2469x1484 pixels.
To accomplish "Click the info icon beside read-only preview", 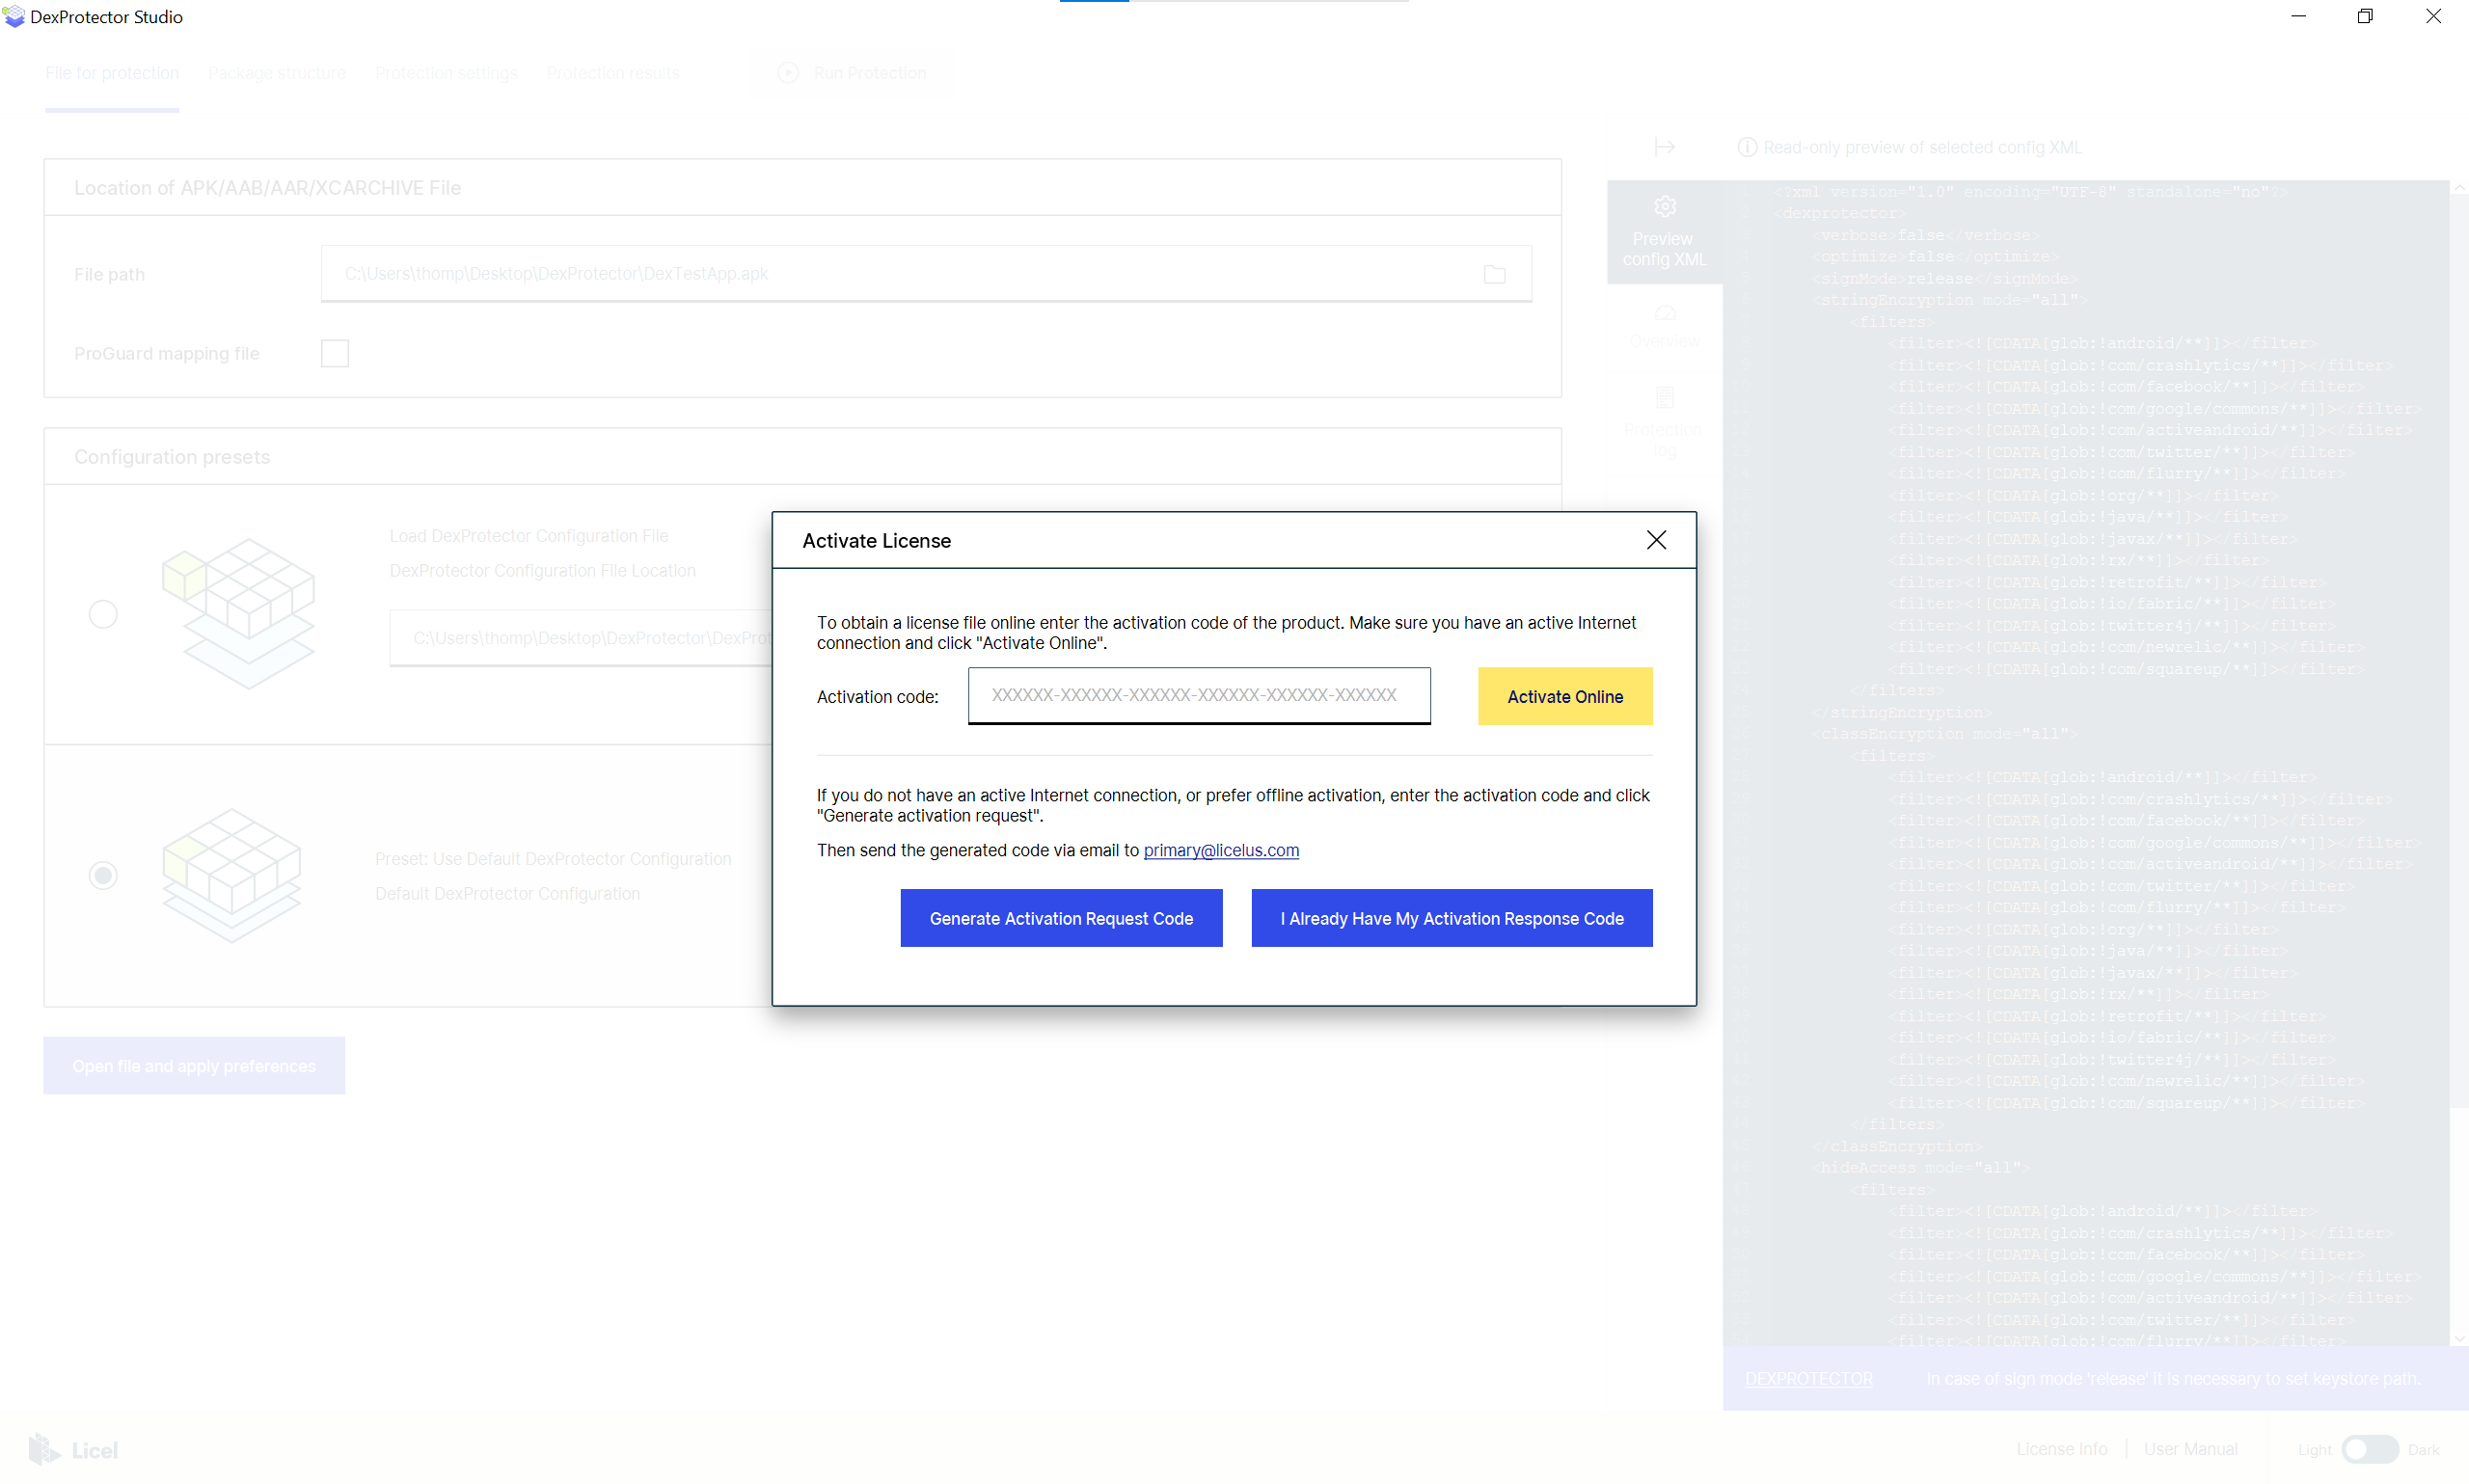I will (x=1746, y=147).
